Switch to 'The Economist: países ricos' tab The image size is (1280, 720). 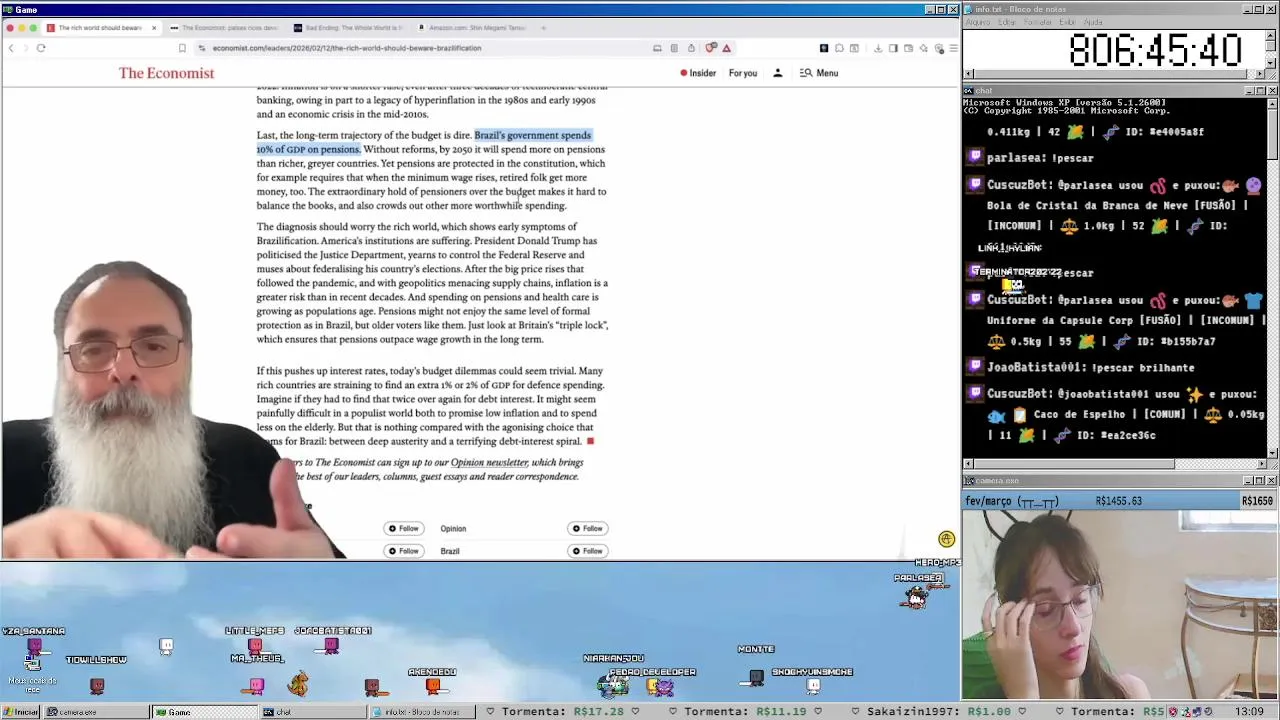222,28
